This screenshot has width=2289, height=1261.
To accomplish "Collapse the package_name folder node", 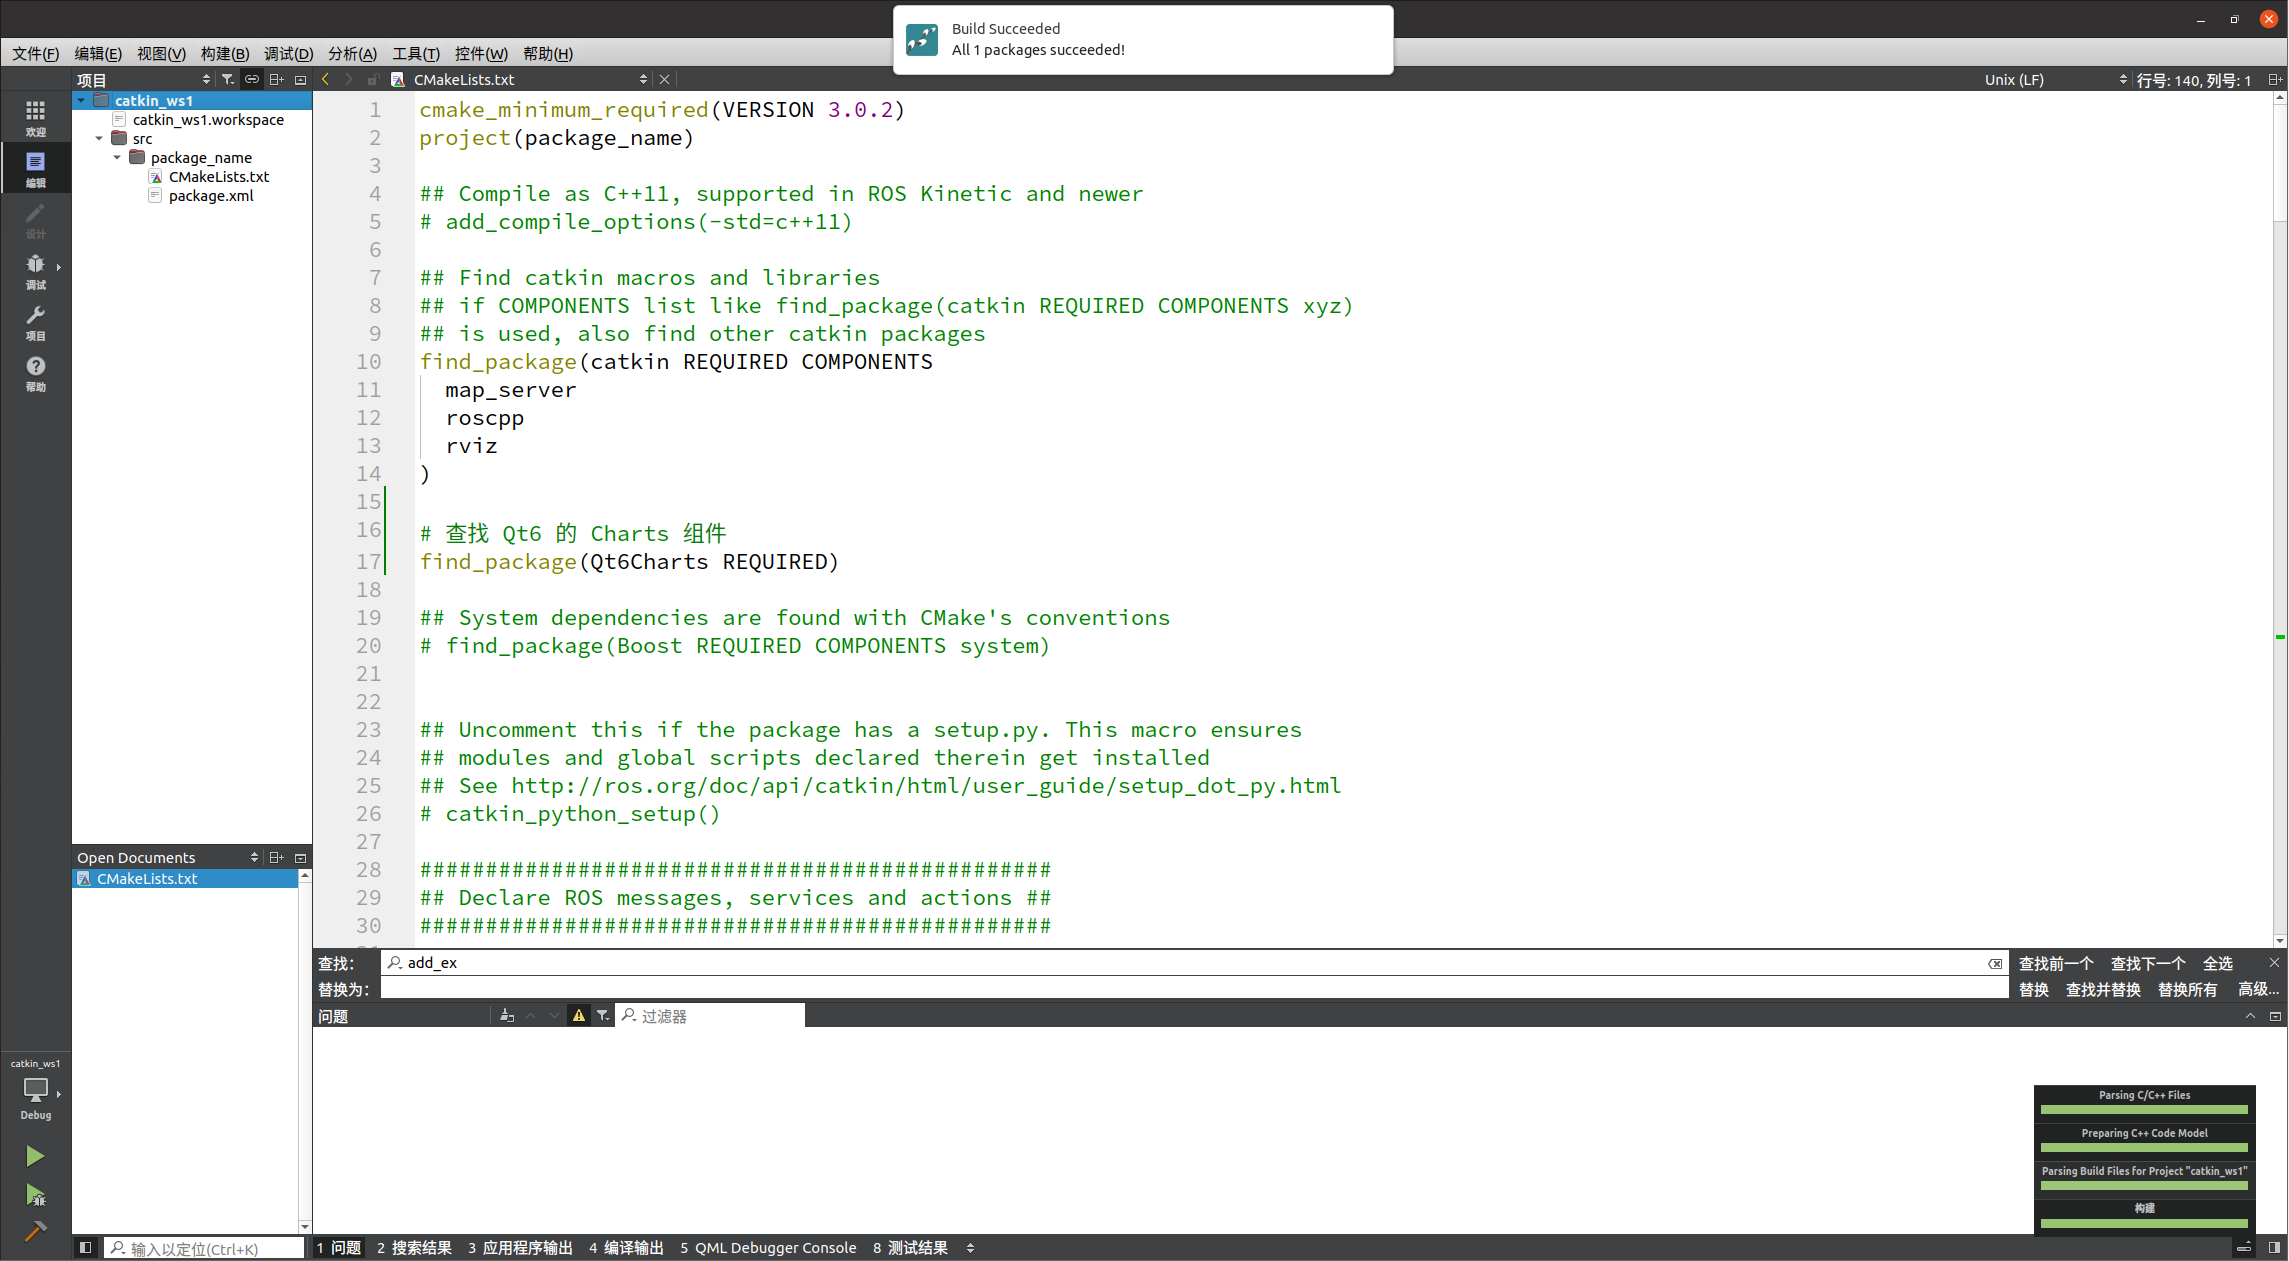I will point(117,158).
